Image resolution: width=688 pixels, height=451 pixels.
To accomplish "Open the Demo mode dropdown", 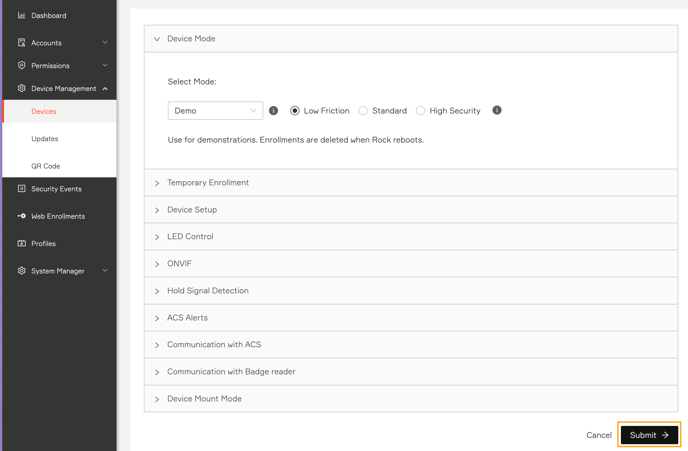I will (x=215, y=111).
